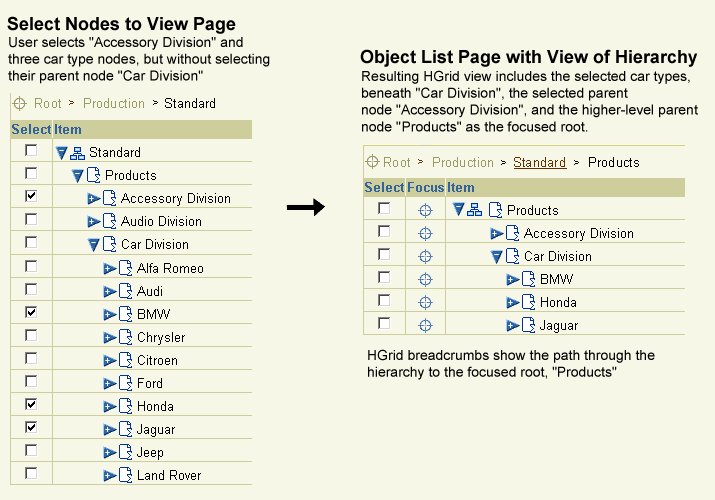Click document icon next to Audio Division

pyautogui.click(x=109, y=221)
